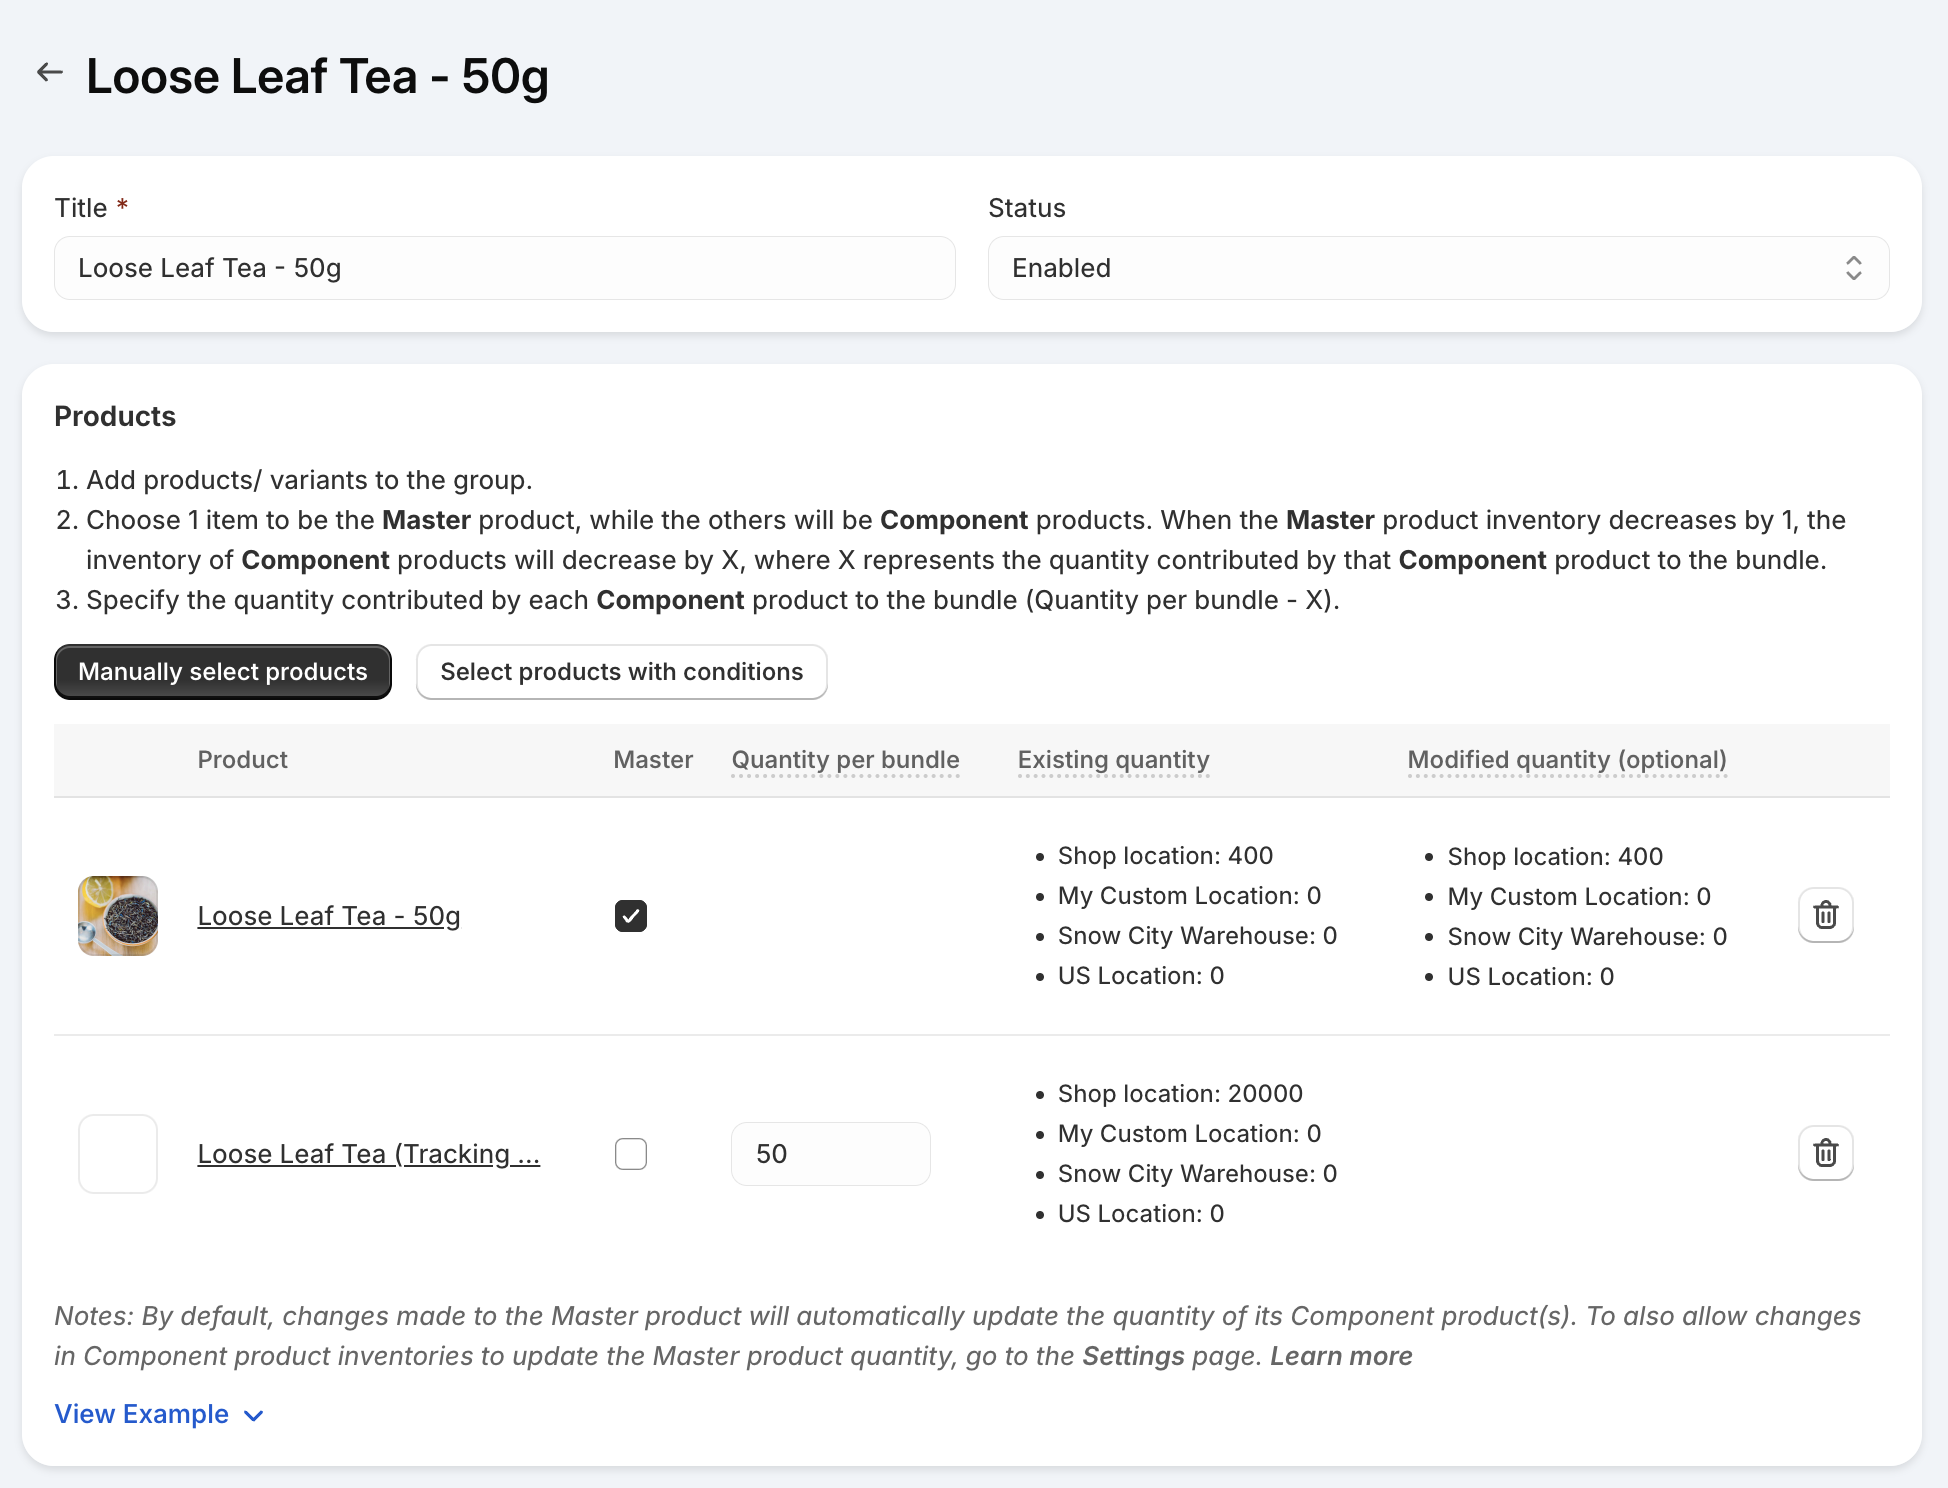Open the Loose Leaf Tea - 50g product link
The height and width of the screenshot is (1488, 1948).
(x=328, y=914)
